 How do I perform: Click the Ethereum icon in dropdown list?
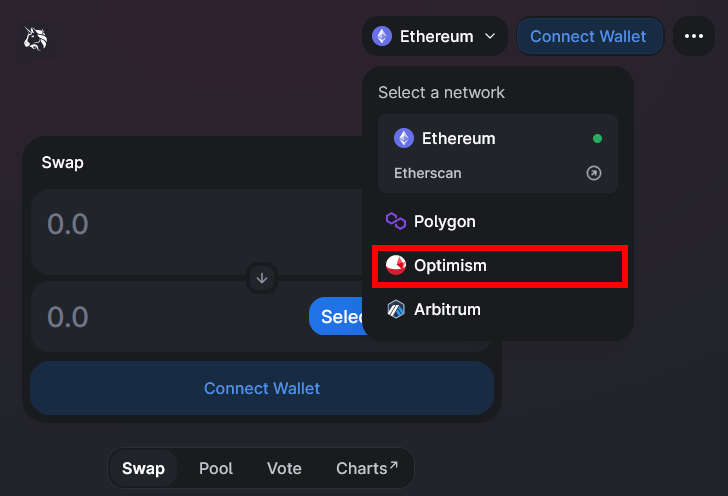(x=404, y=138)
